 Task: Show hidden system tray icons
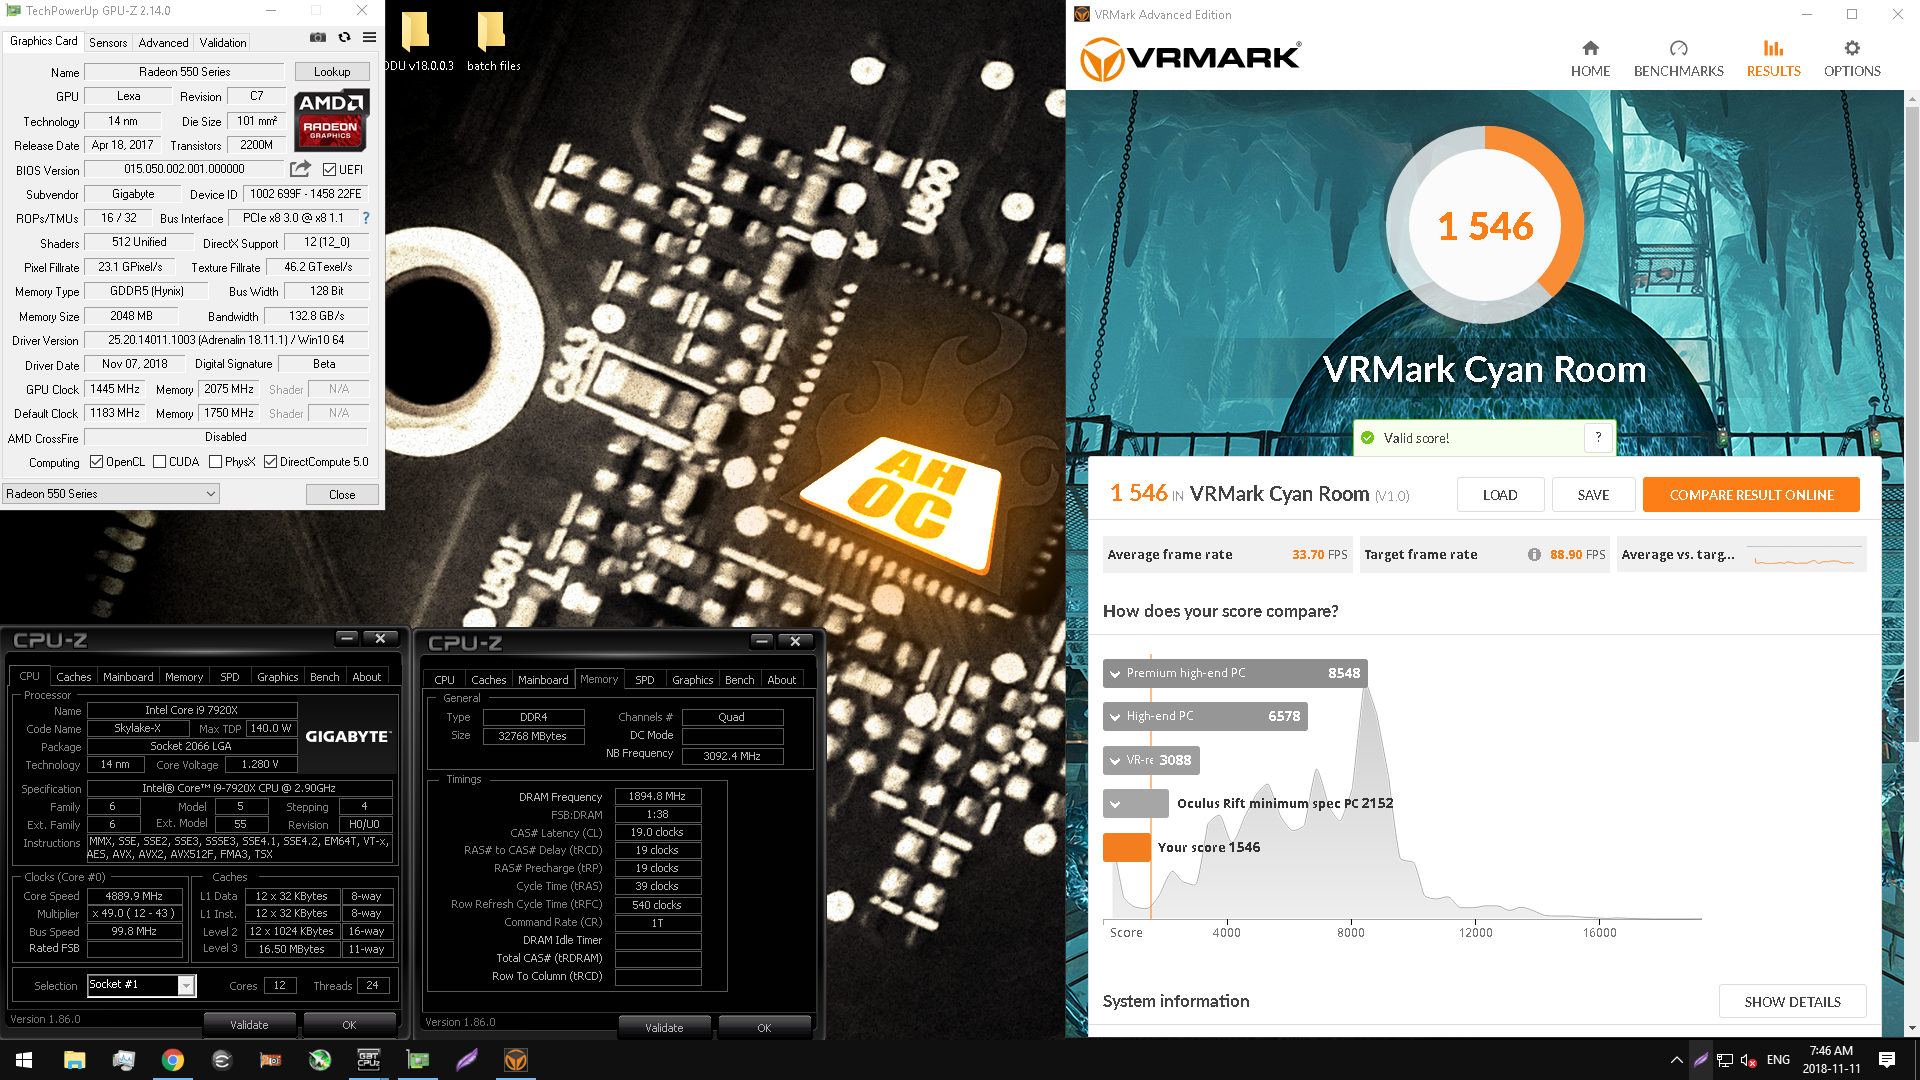click(1676, 1060)
